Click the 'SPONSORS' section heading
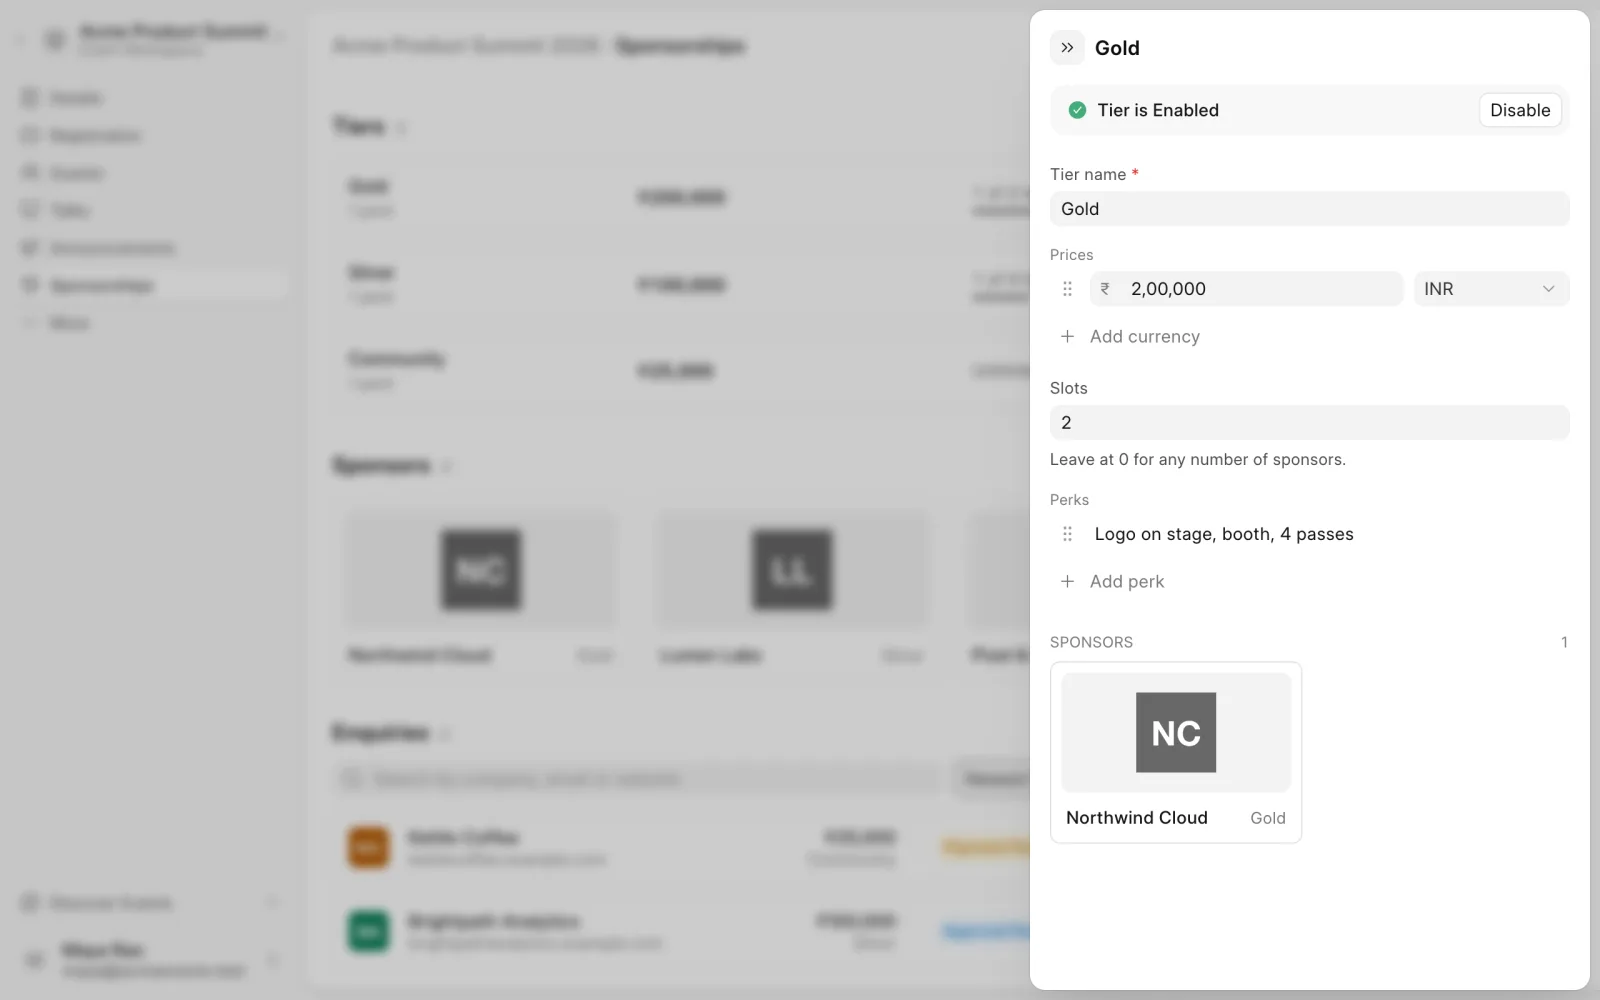 tap(1091, 642)
